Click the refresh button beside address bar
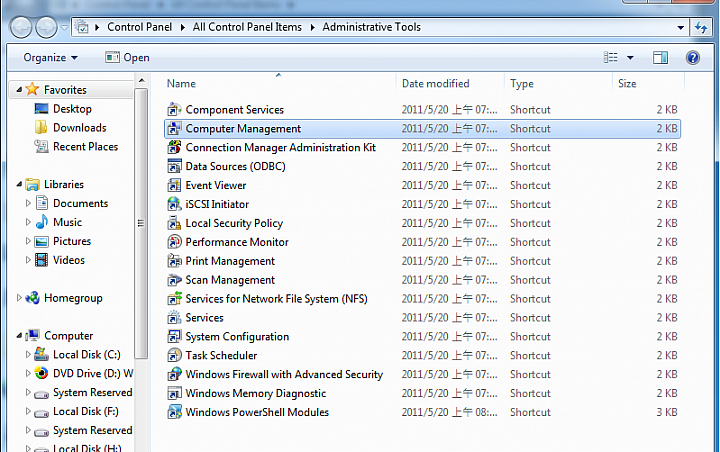The height and width of the screenshot is (452, 720). pos(701,27)
